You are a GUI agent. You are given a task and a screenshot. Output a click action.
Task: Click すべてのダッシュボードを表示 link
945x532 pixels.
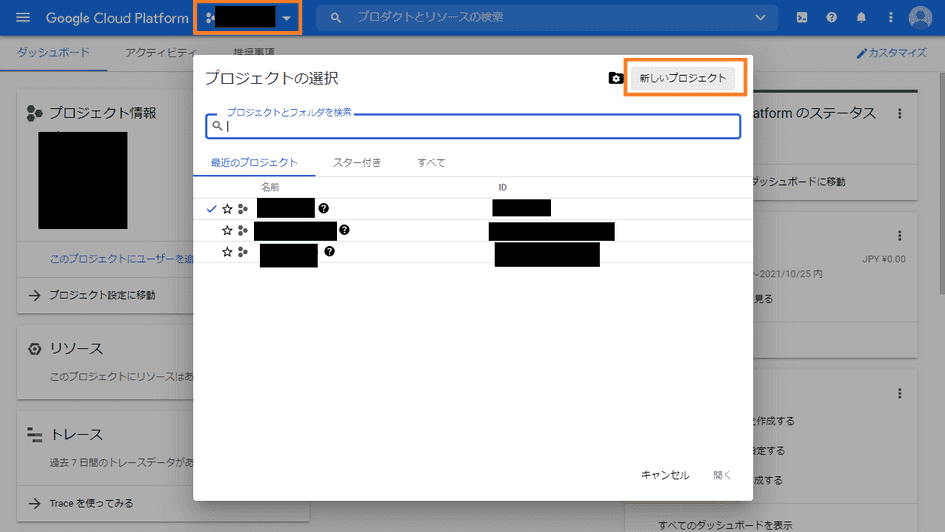point(725,525)
